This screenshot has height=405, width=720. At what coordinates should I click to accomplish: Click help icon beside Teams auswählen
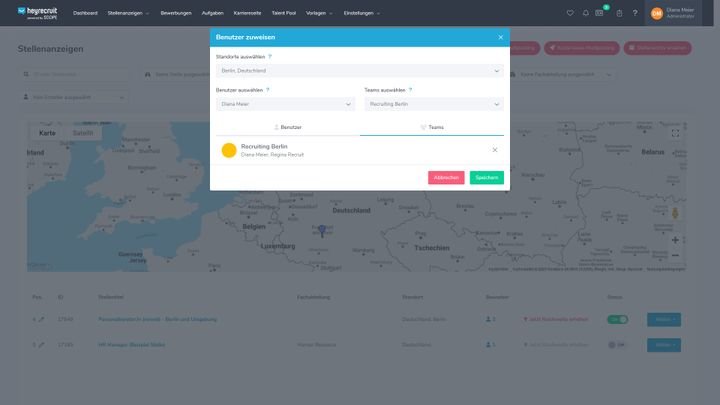[410, 90]
